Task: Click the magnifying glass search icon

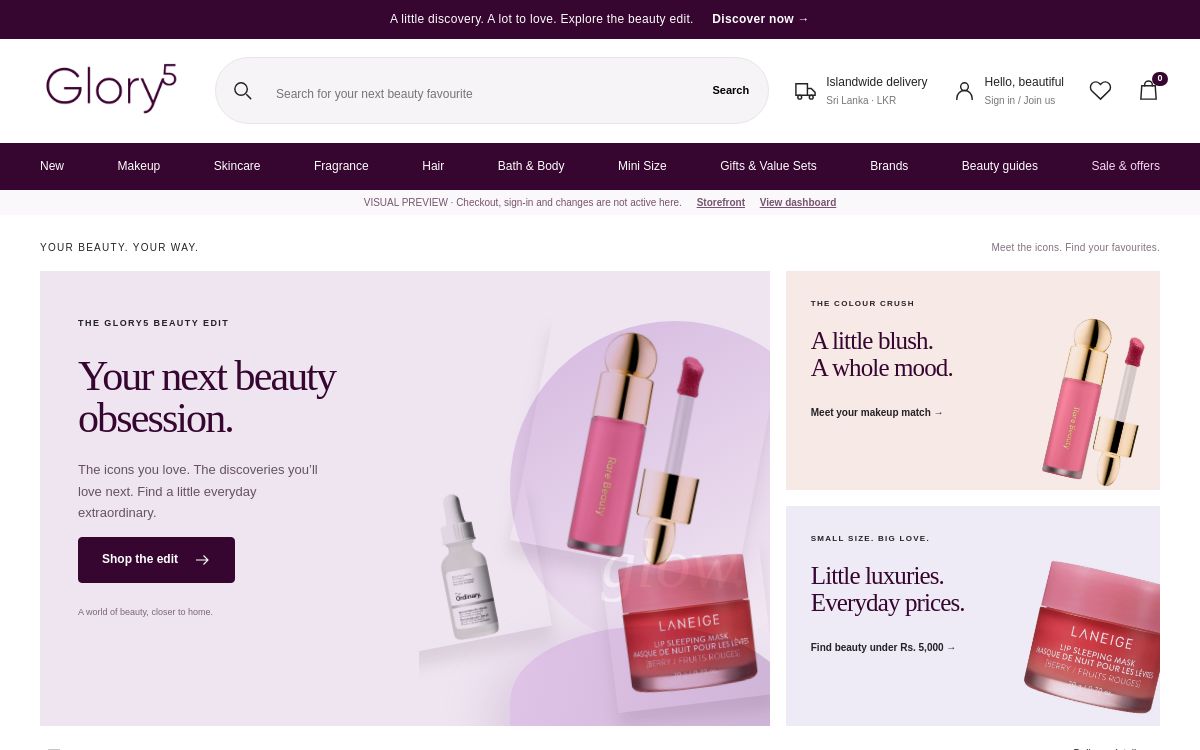Action: 243,91
